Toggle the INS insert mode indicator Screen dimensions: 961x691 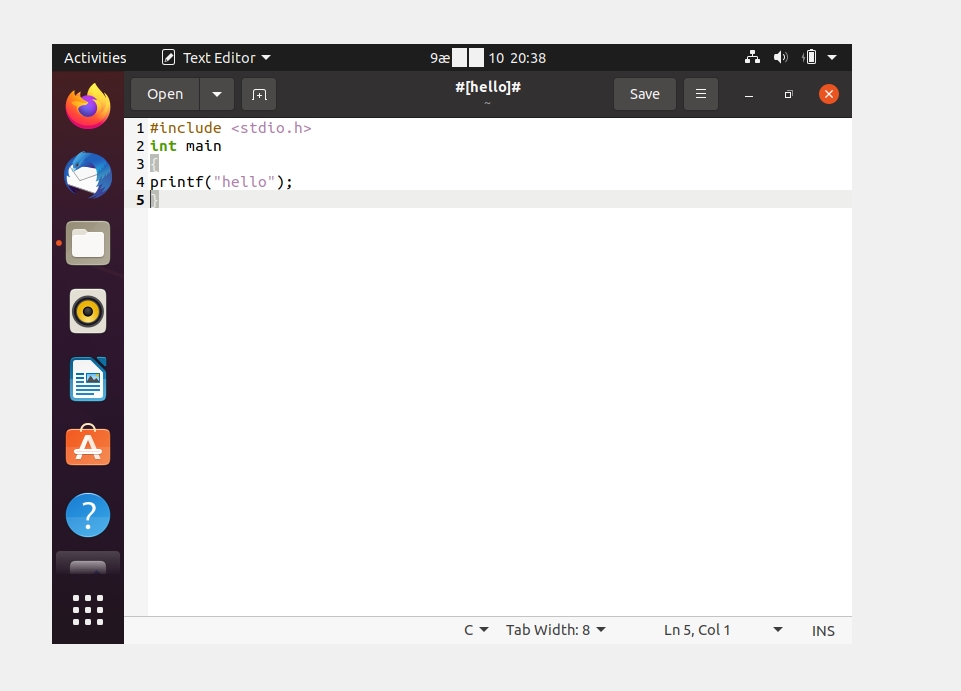(x=823, y=630)
